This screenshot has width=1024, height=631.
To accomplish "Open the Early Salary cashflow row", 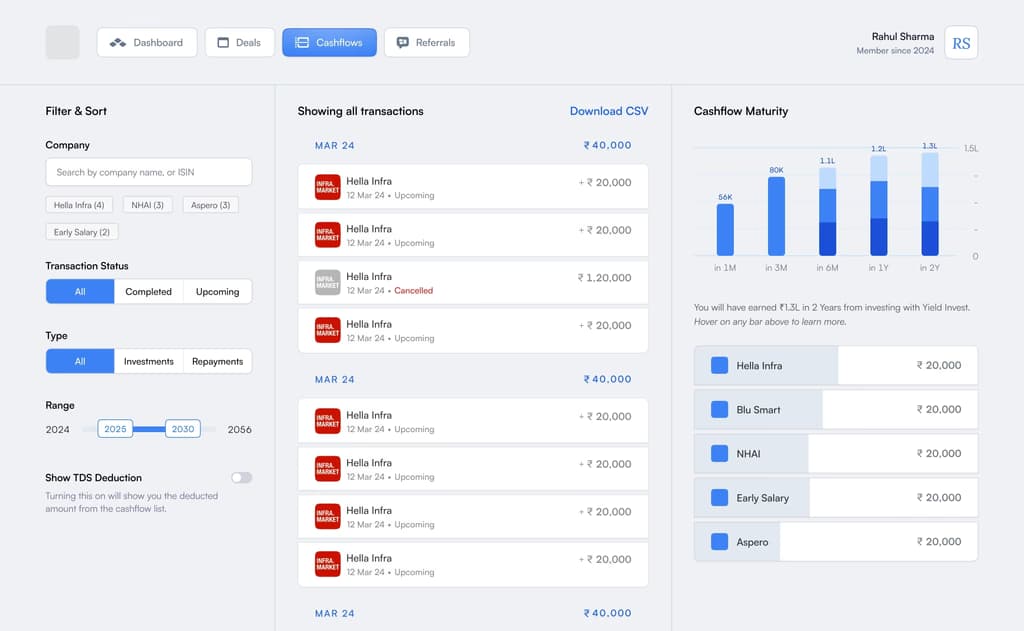I will tap(835, 498).
